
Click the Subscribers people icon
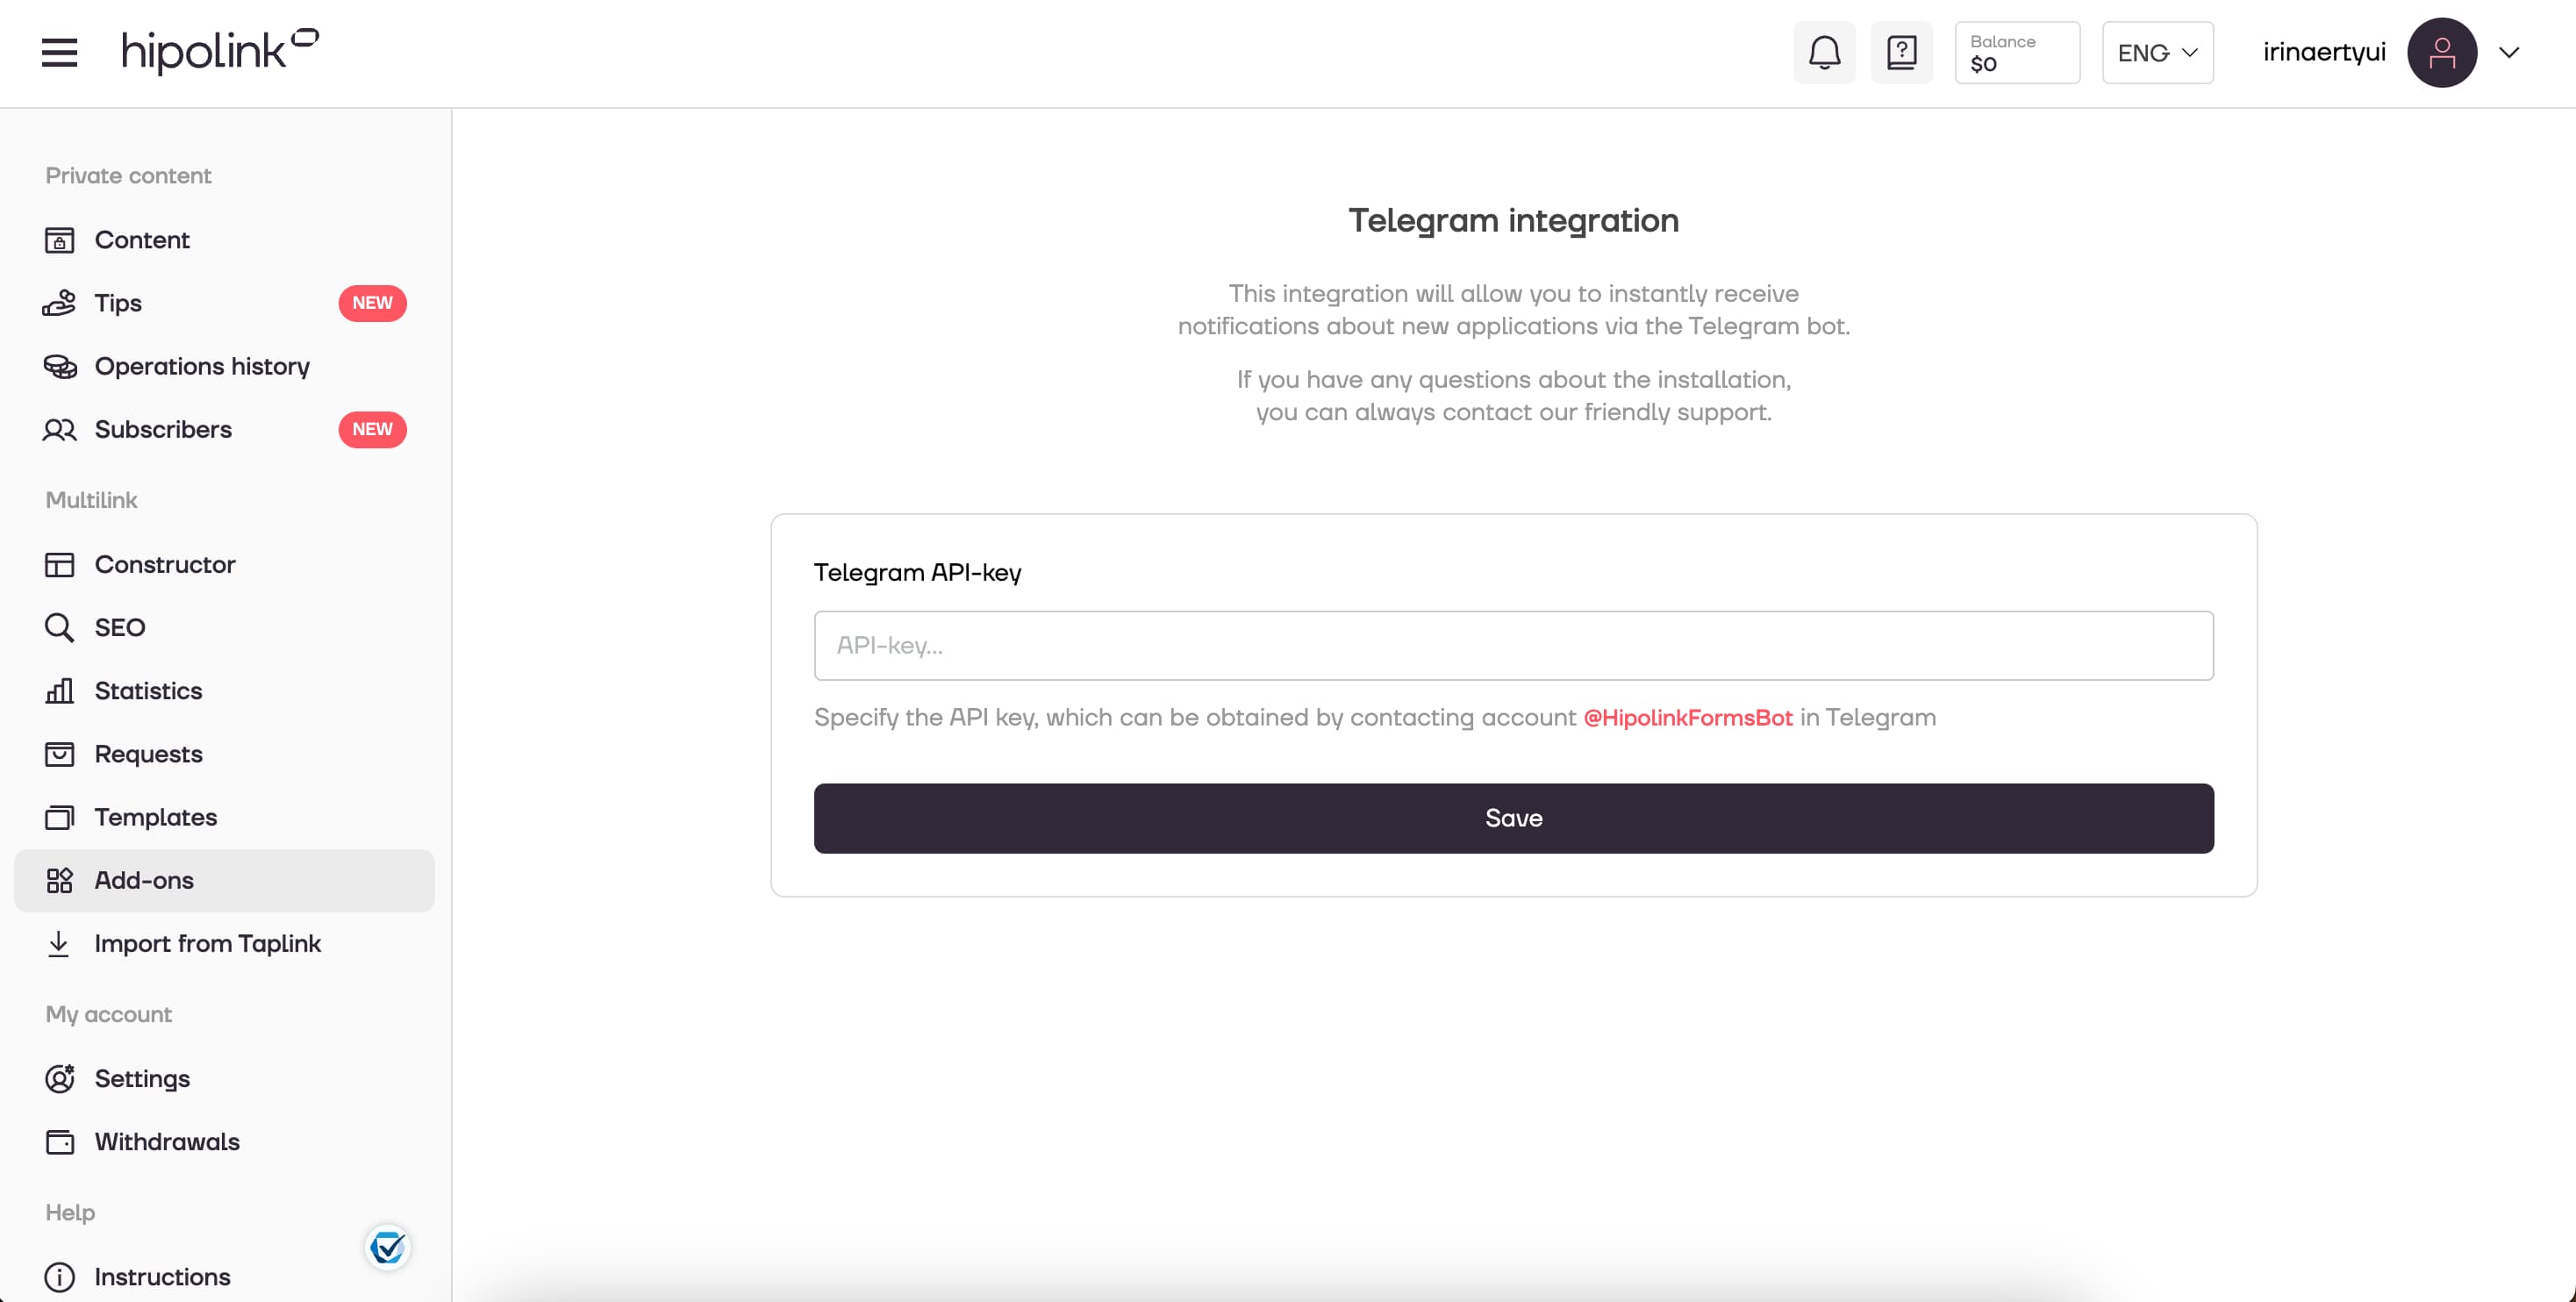59,429
